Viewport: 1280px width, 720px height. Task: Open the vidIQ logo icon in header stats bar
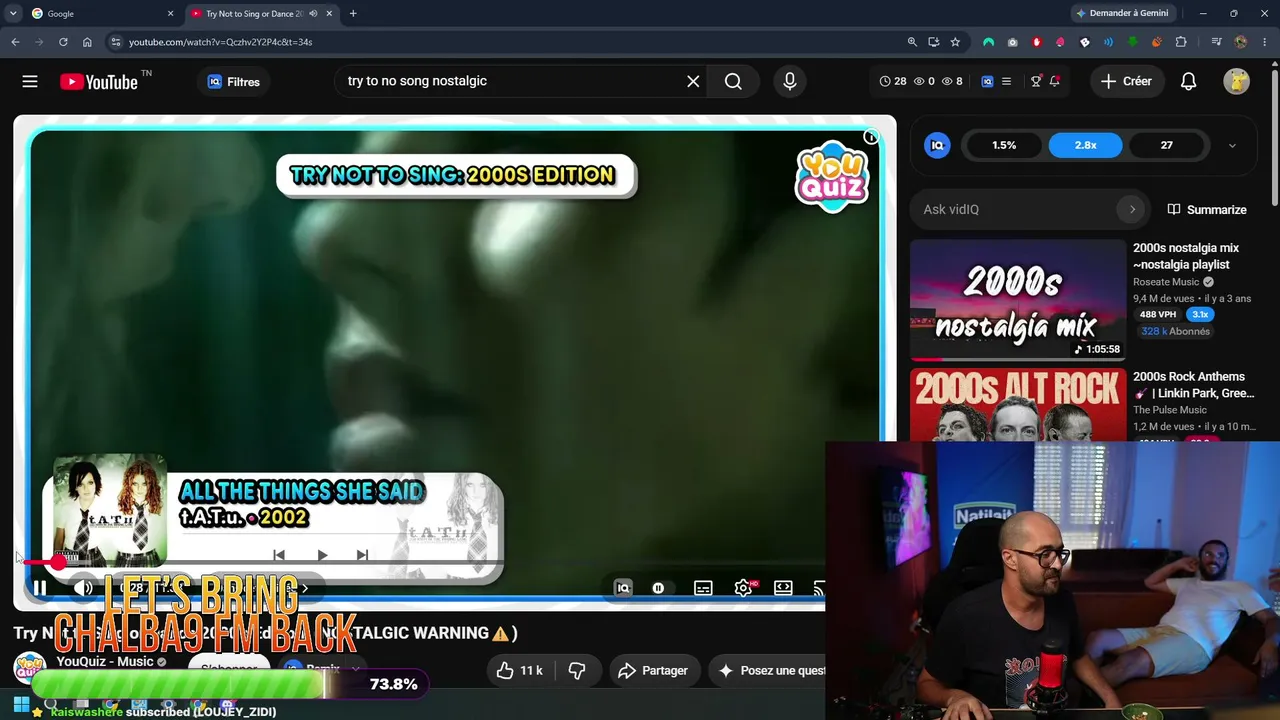tap(987, 81)
